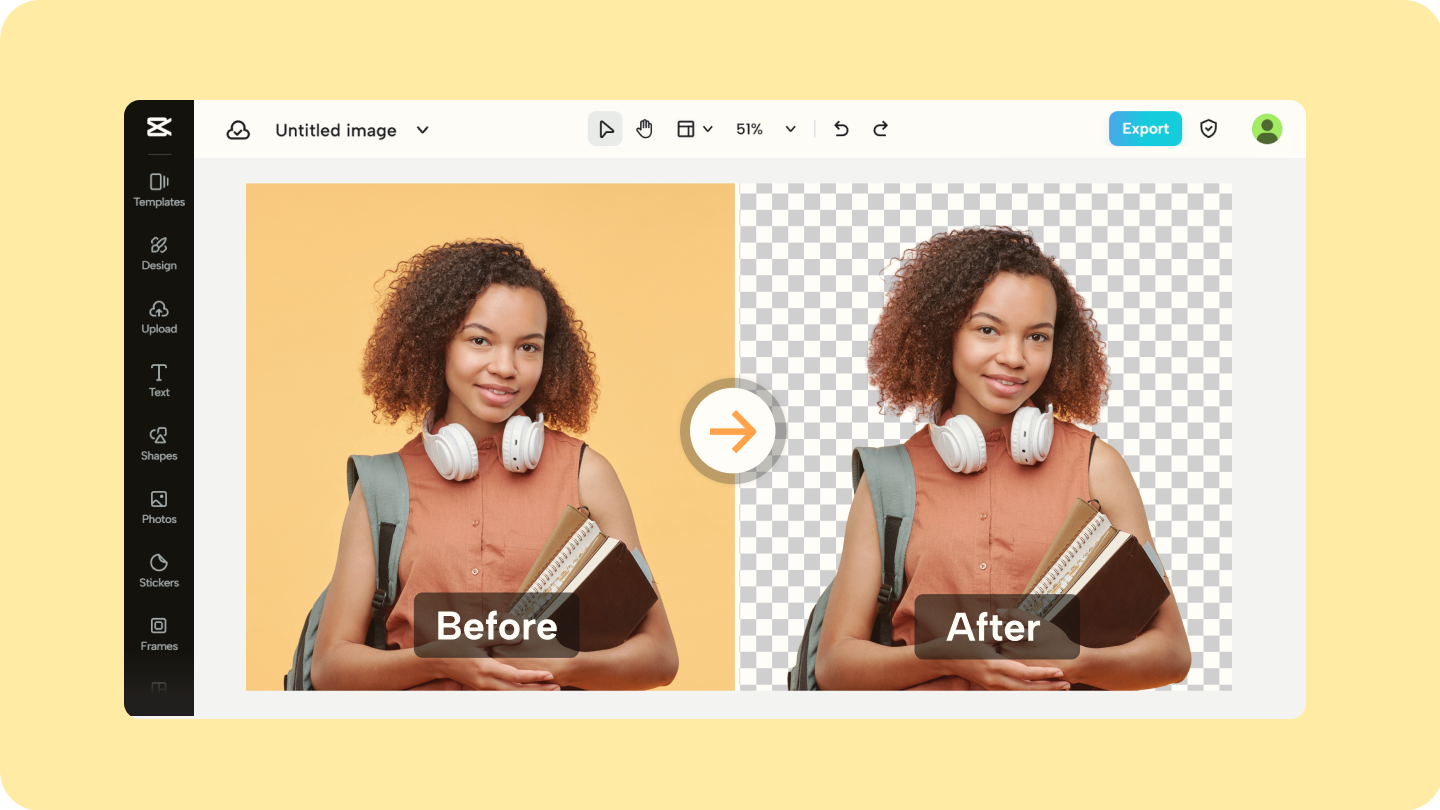Open the Upload panel

point(159,316)
